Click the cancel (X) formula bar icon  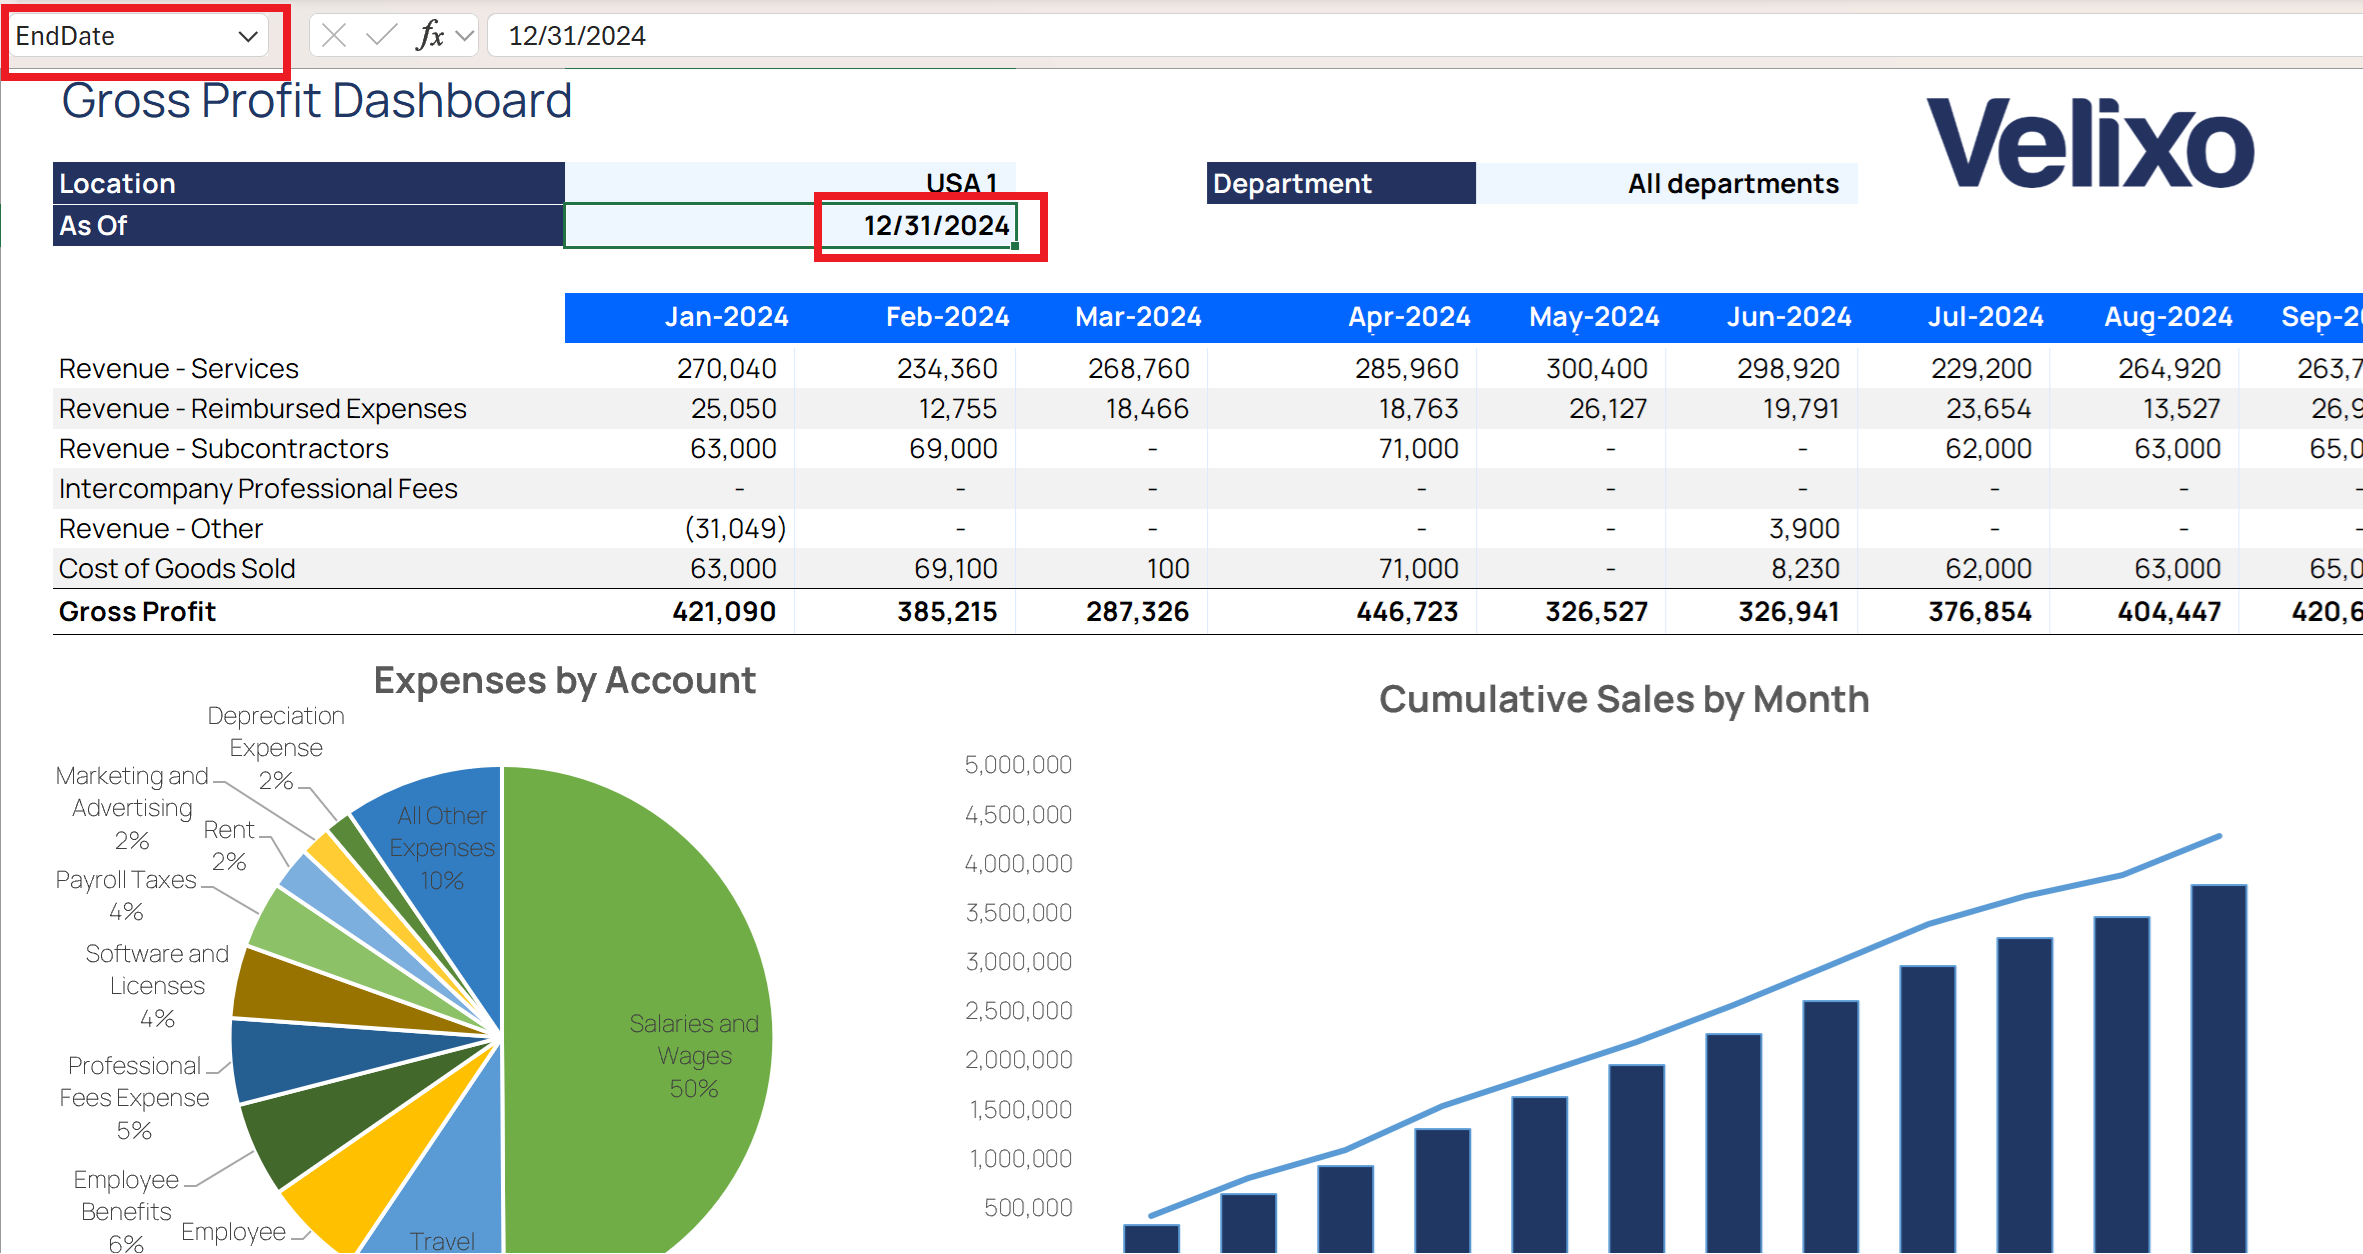point(334,36)
